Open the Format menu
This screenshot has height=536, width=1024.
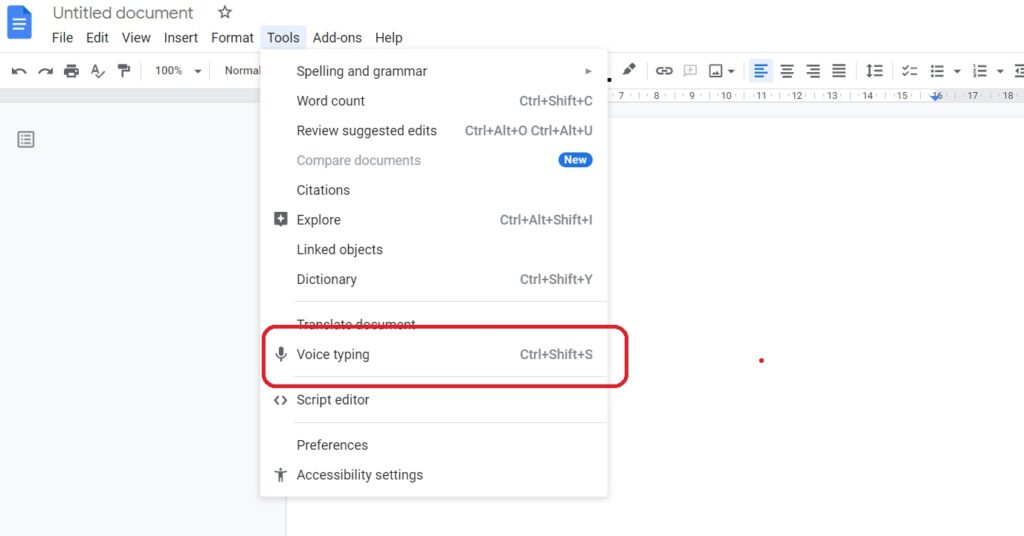pos(232,38)
